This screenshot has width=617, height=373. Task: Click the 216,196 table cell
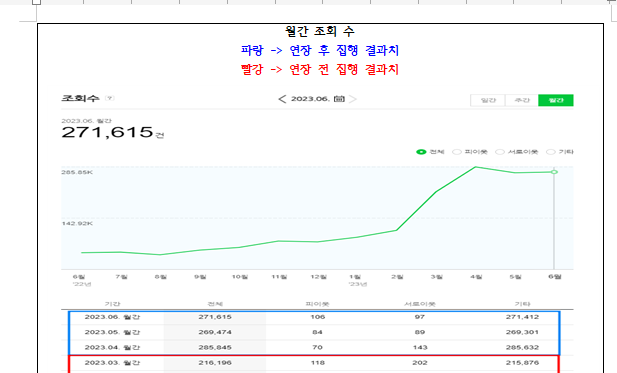click(x=215, y=363)
